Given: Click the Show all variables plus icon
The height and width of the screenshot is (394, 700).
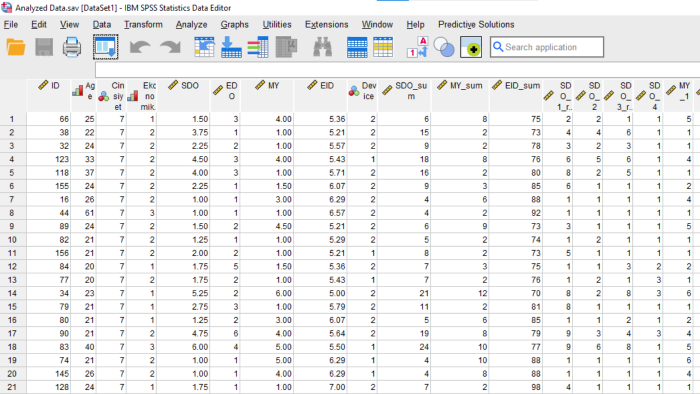Looking at the screenshot, I should 471,47.
